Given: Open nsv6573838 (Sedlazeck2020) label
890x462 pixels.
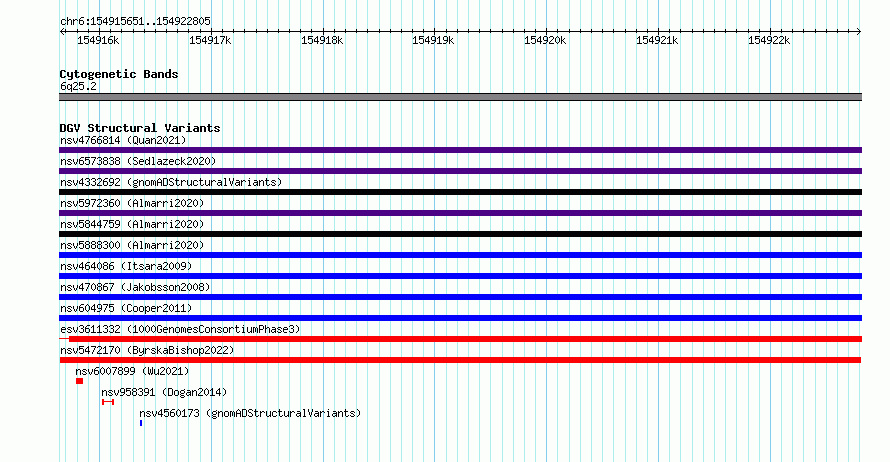Looking at the screenshot, I should [x=138, y=161].
